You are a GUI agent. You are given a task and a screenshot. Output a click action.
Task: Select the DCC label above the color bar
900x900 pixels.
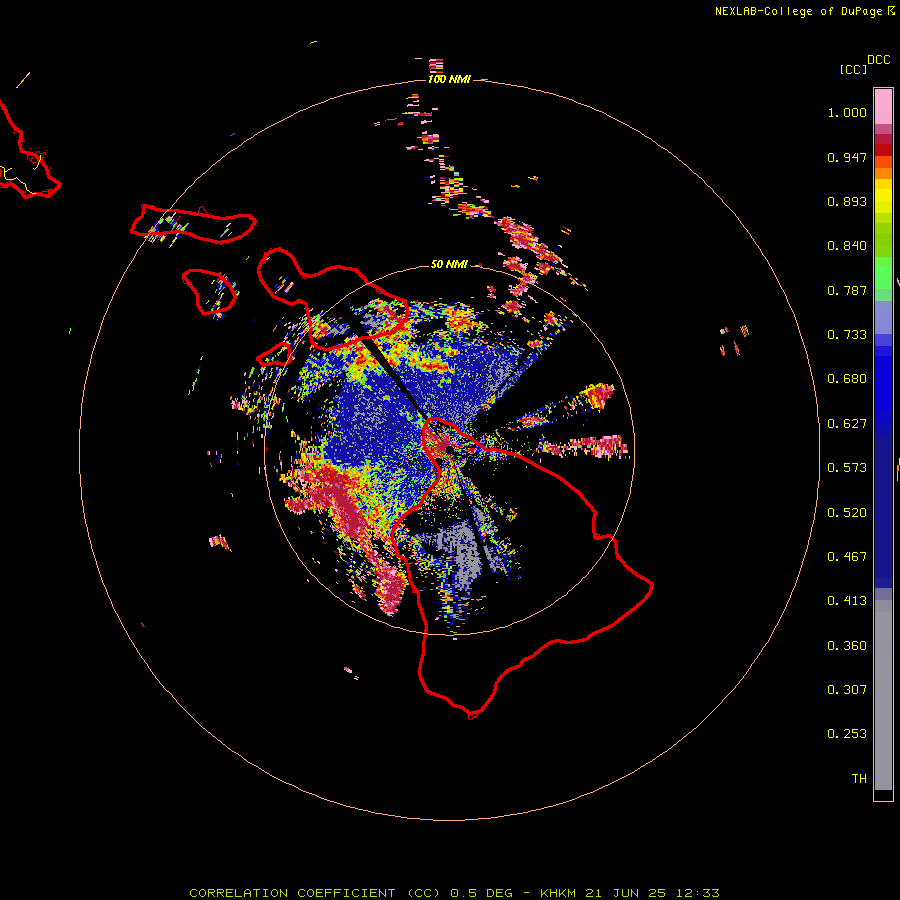pyautogui.click(x=878, y=60)
